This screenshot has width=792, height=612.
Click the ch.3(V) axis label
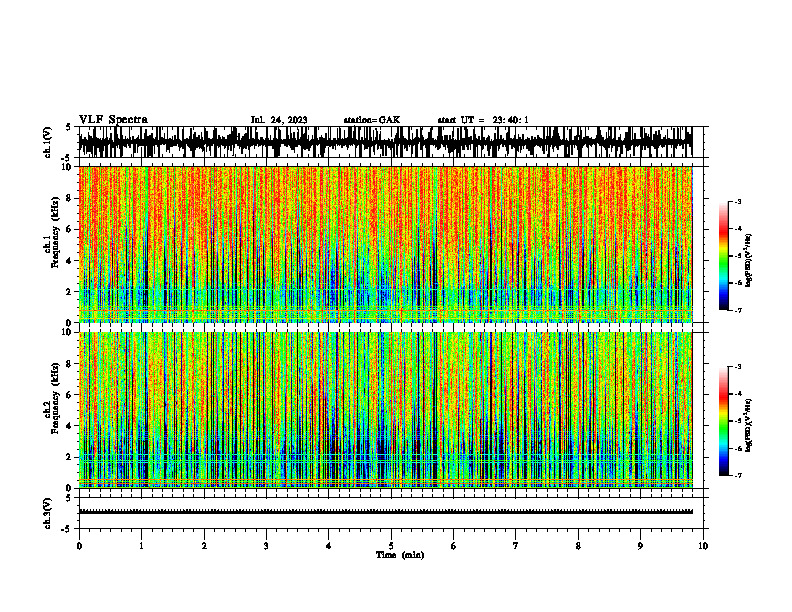[x=48, y=513]
